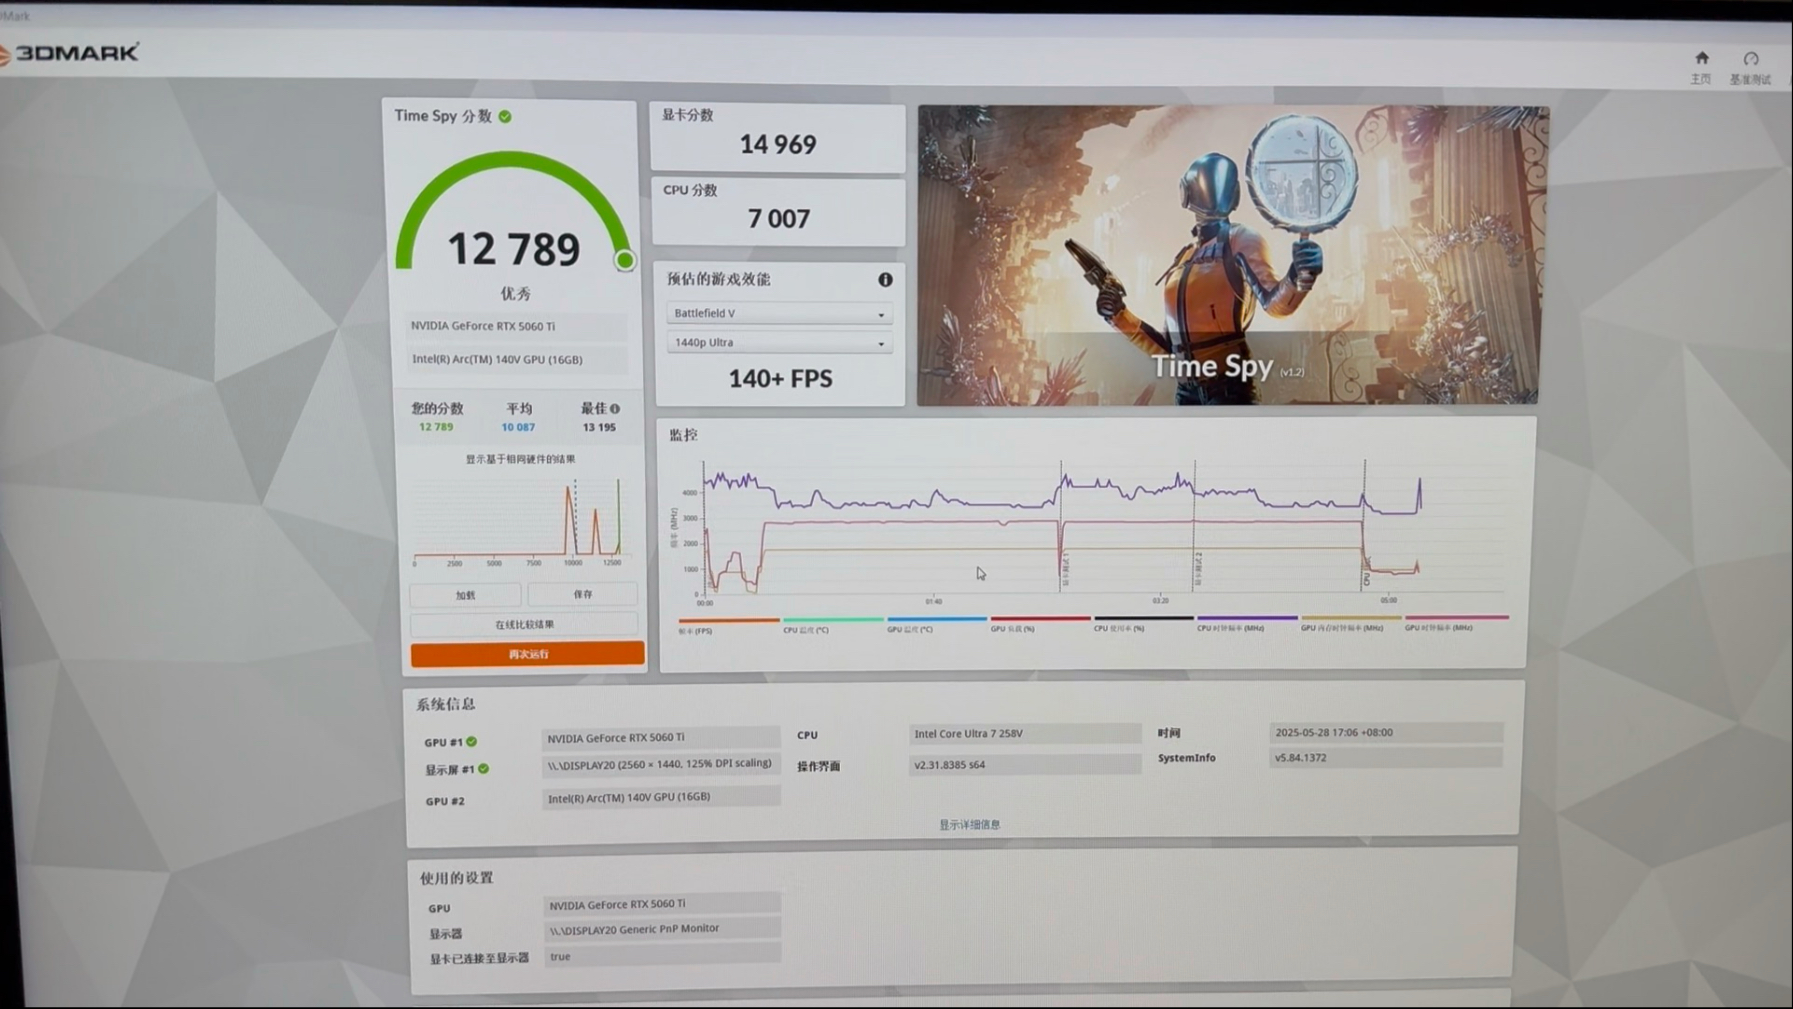Click the CPU 分数 card showing 7 007

[778, 212]
